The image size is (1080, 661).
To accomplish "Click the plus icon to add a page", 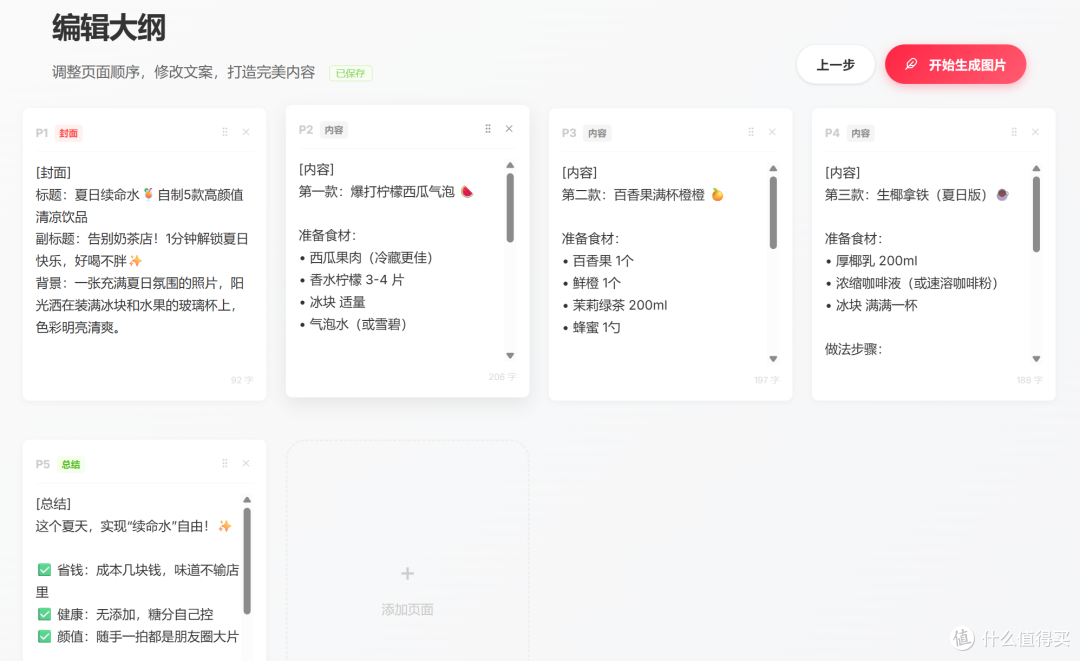I will [x=407, y=574].
